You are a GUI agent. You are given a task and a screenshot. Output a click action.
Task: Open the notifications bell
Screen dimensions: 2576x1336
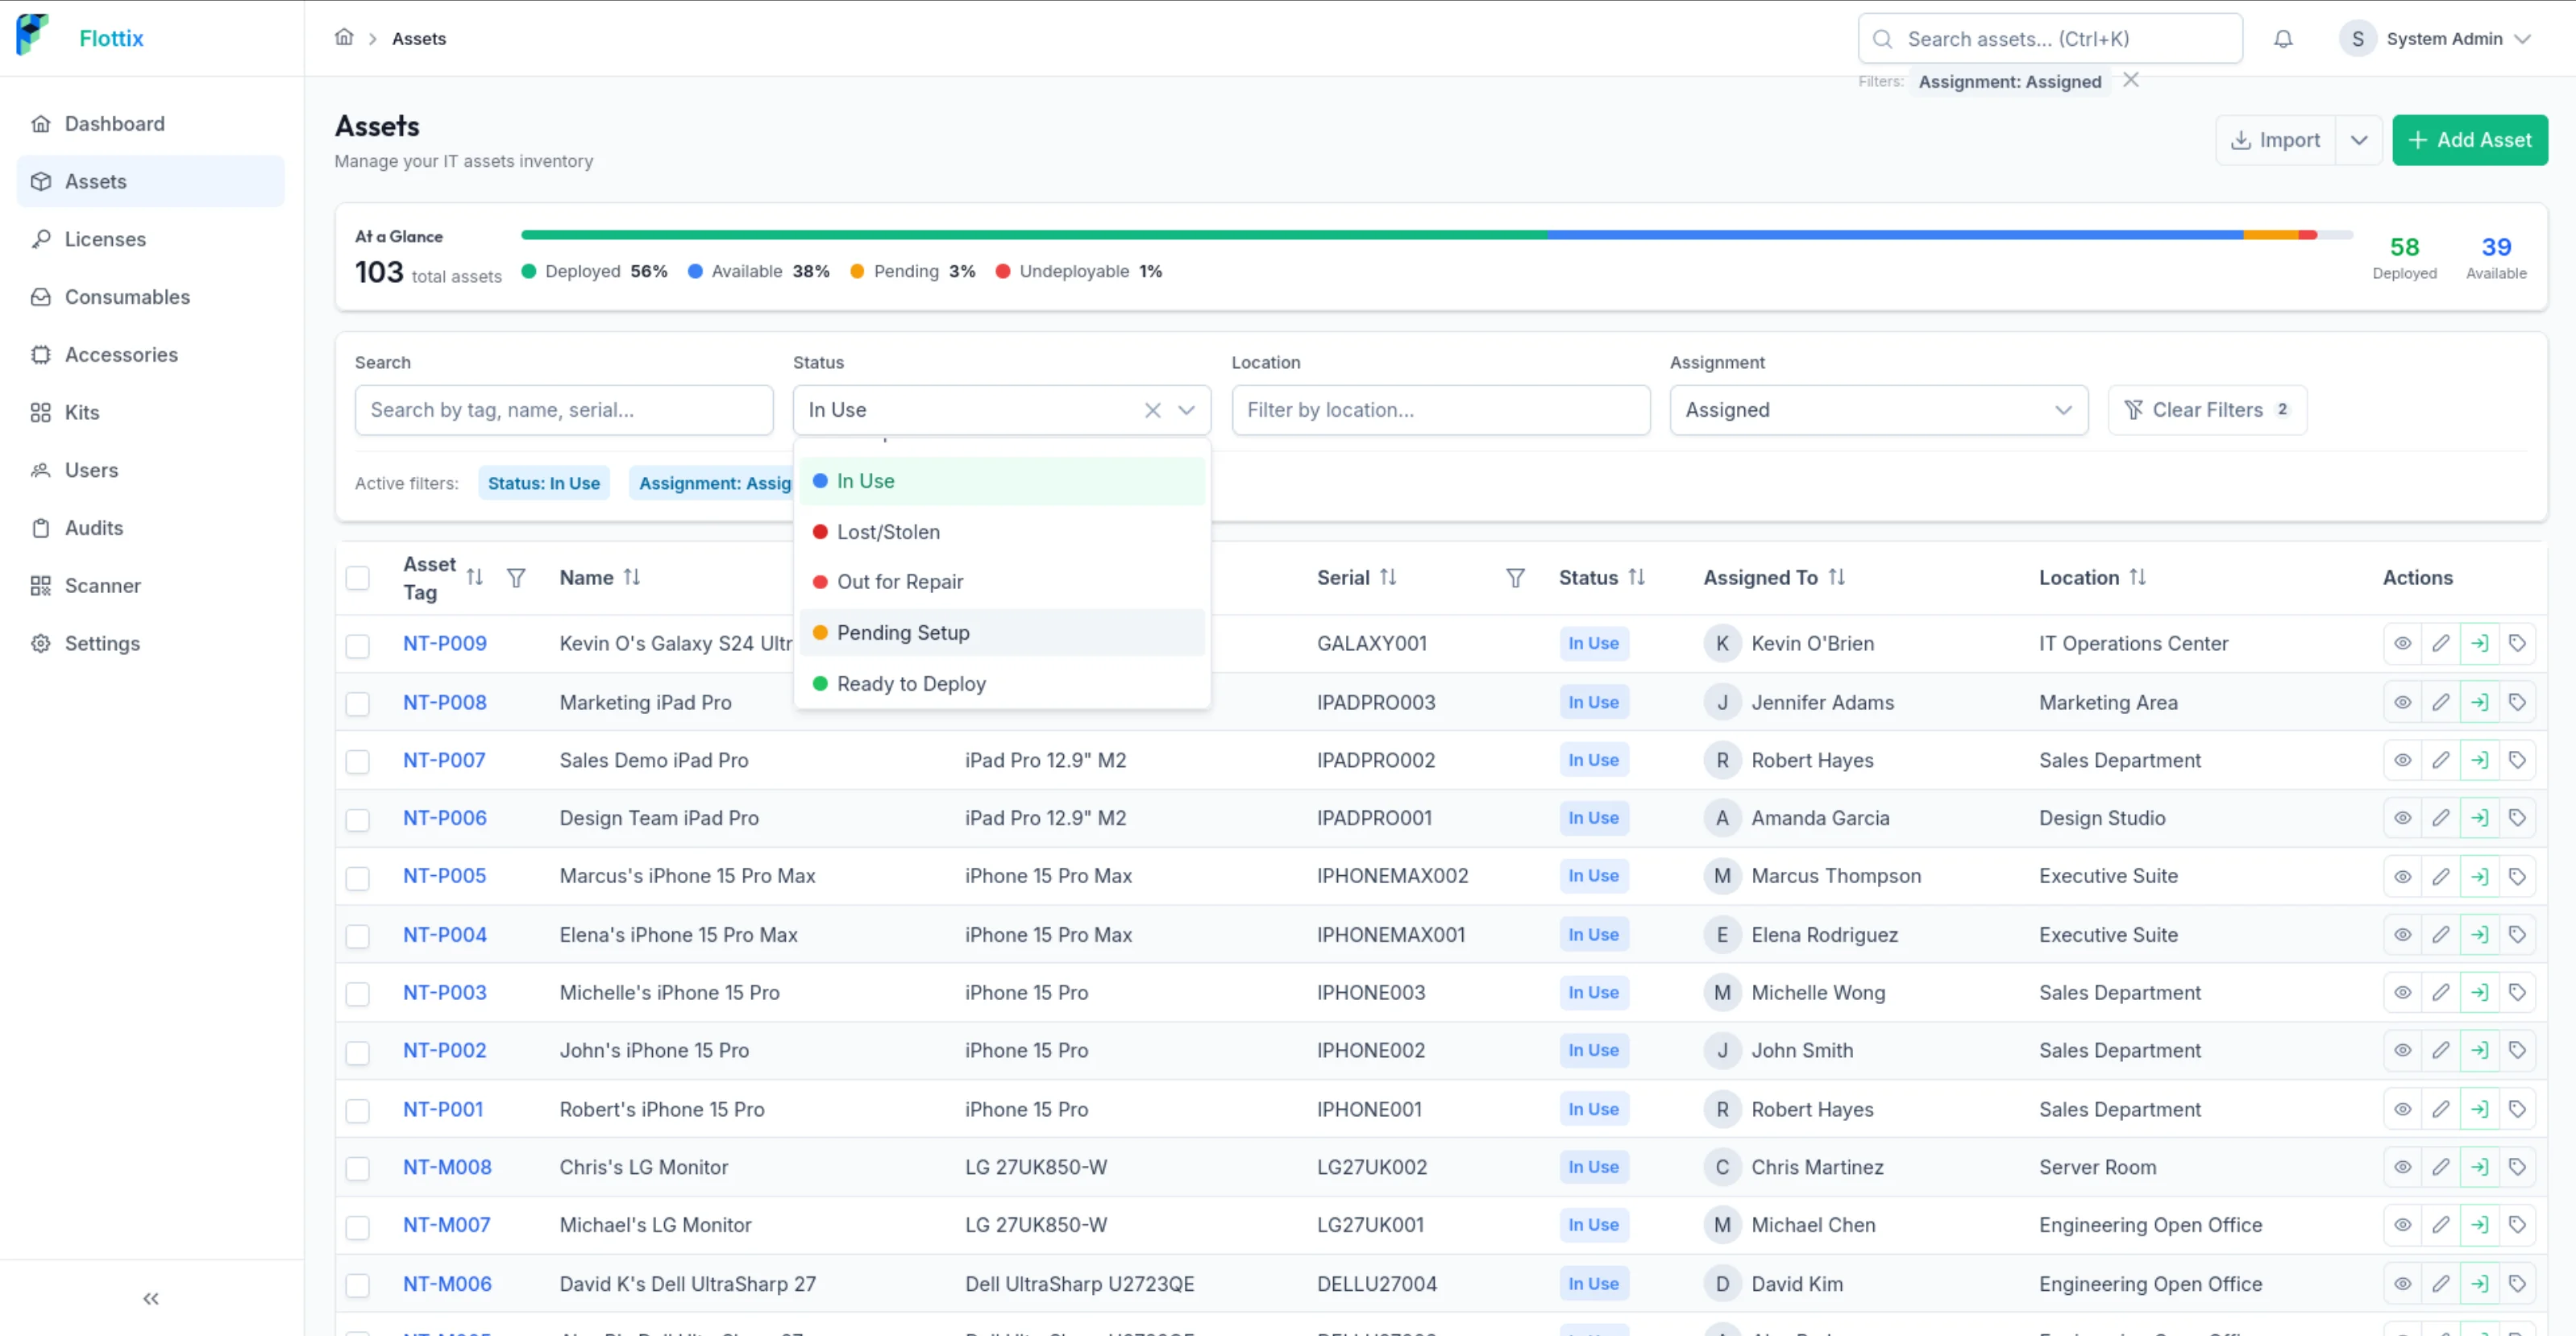2283,39
